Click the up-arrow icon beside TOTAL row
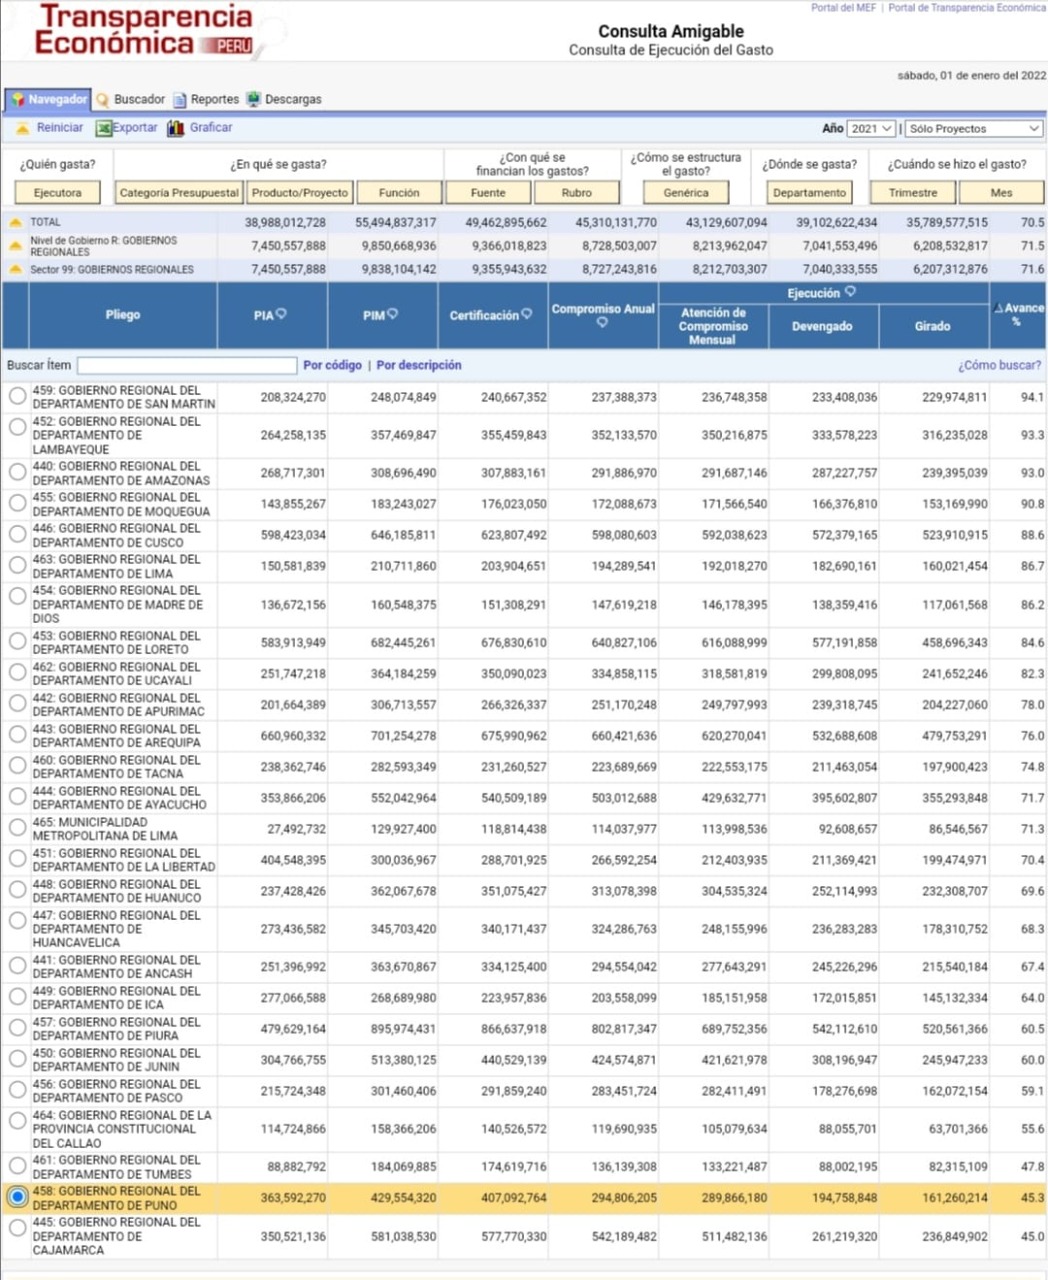 [x=16, y=222]
